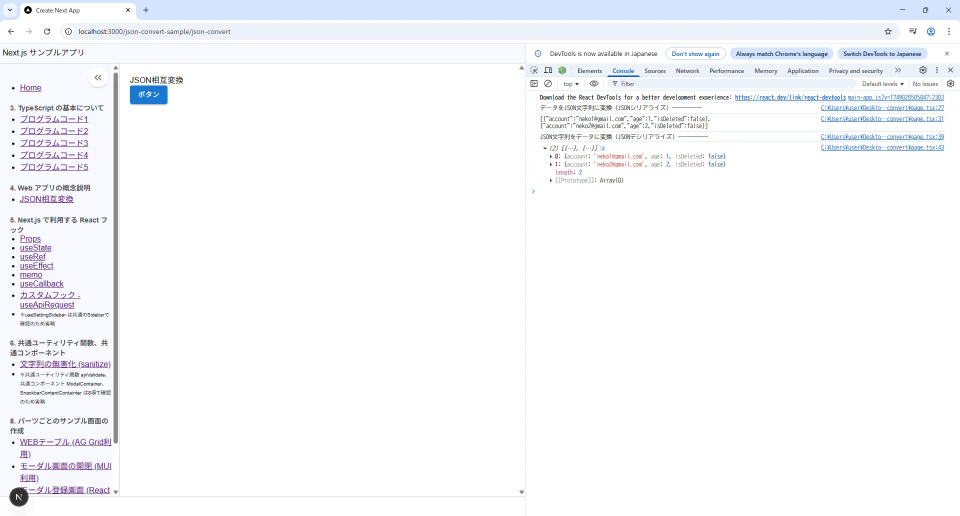Click the Don't show again button

click(696, 54)
